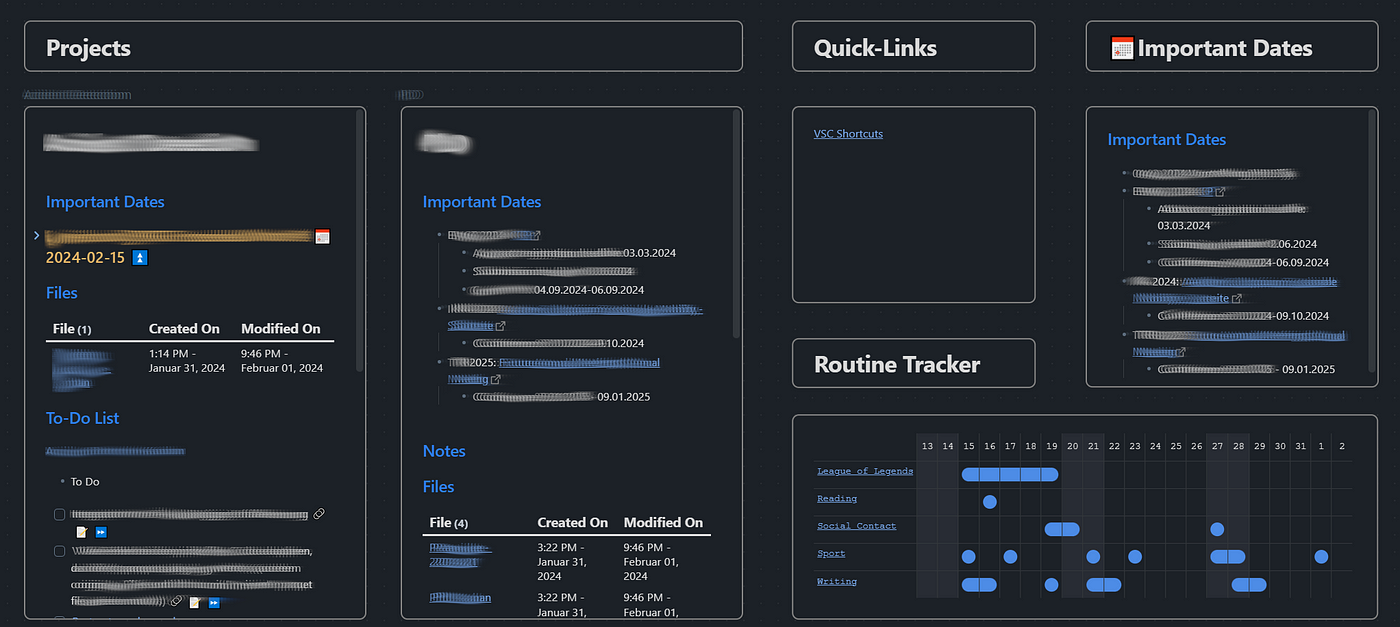Screen dimensions: 1400x627
Task: Check the second to-do checkbox
Action: 60,551
